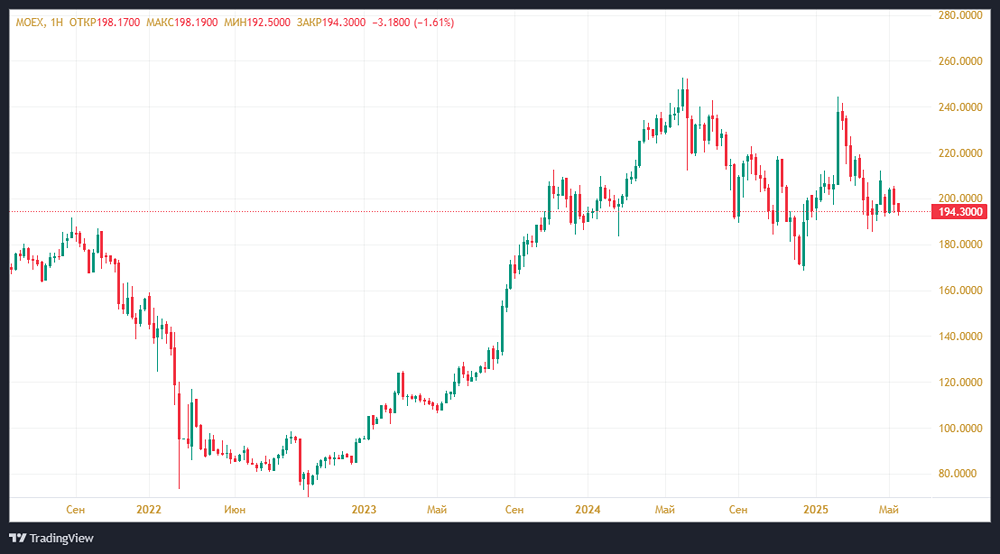Select the 2022 label on the time axis

(x=148, y=510)
